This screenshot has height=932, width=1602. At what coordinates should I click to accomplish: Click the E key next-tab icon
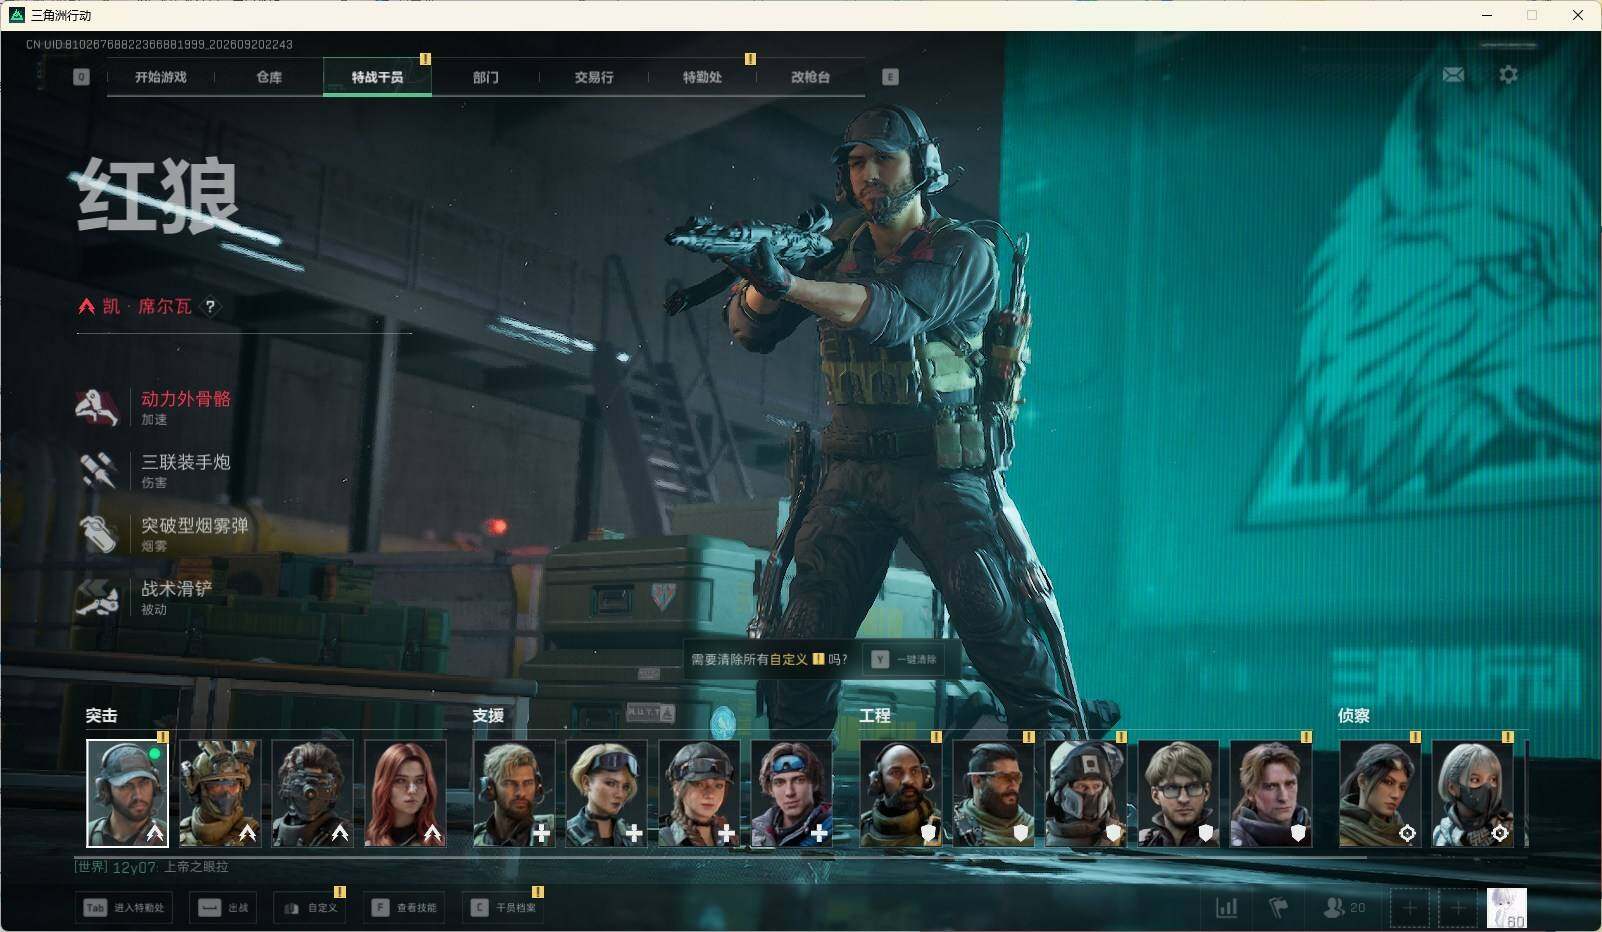coord(890,77)
